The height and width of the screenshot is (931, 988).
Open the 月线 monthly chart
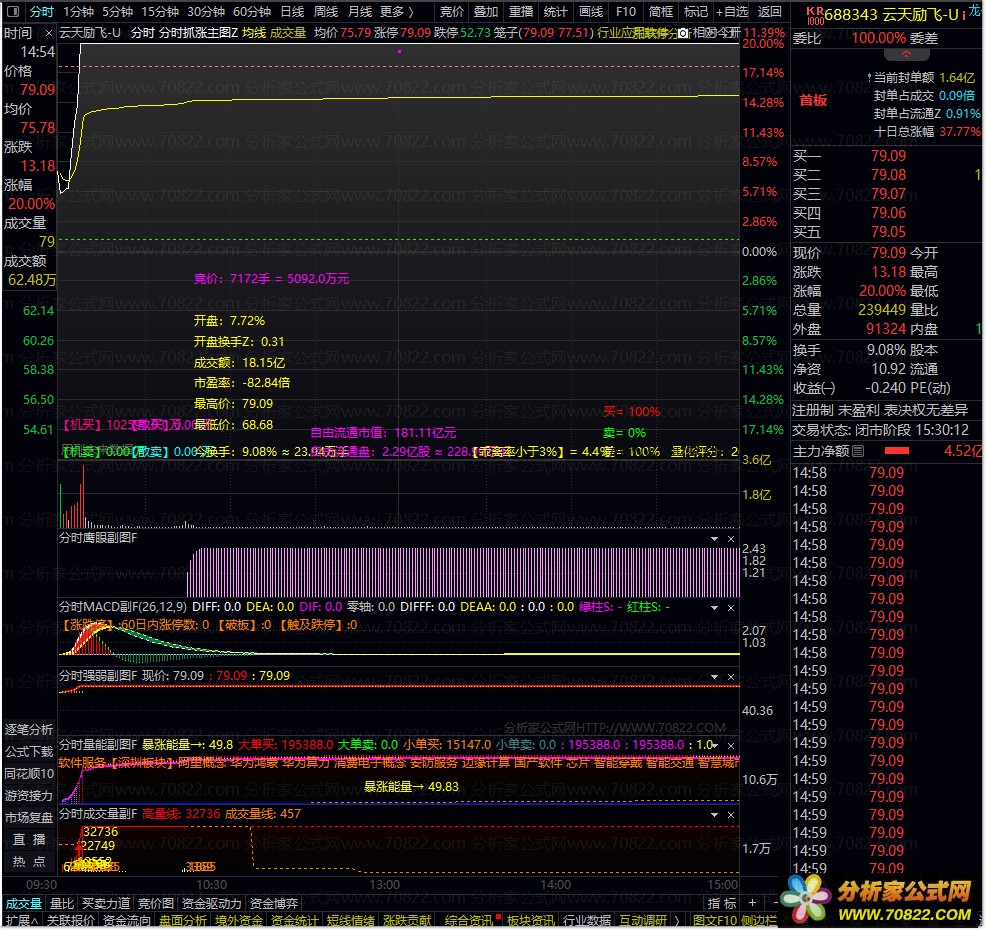pos(361,11)
